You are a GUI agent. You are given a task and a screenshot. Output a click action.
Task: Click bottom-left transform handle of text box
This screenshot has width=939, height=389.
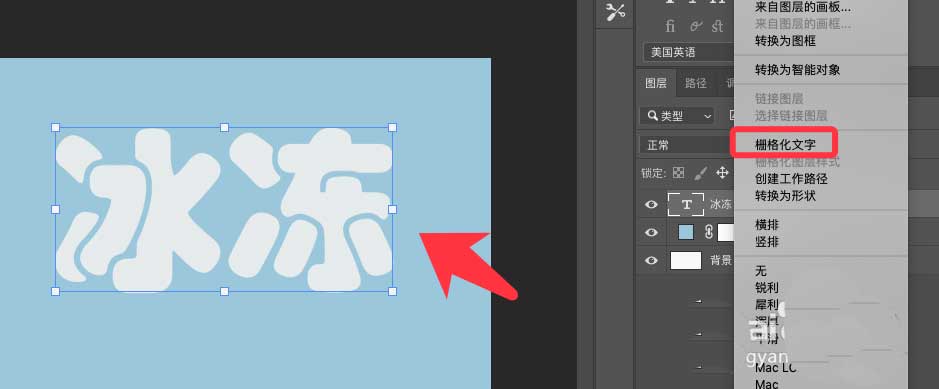tap(56, 291)
